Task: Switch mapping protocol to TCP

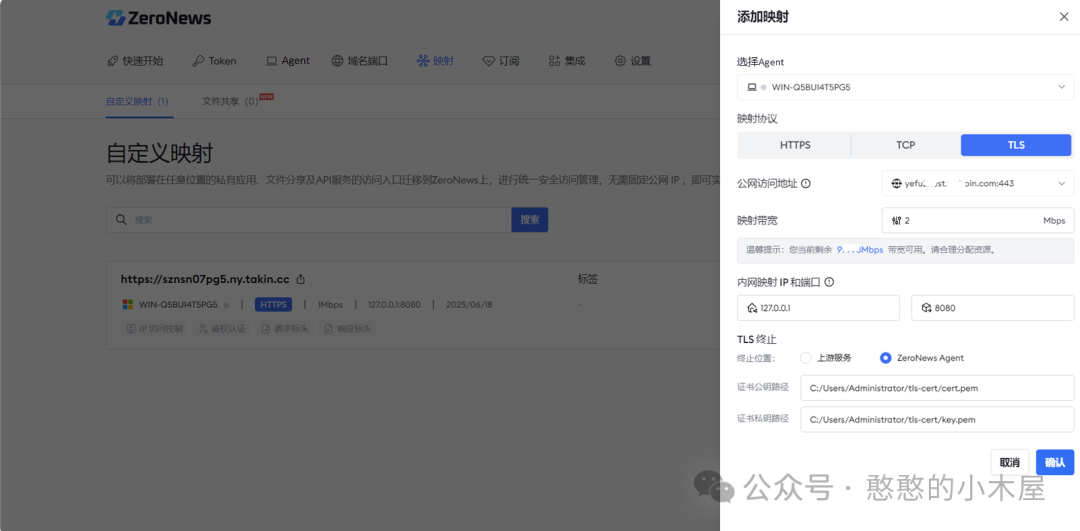Action: pos(905,145)
